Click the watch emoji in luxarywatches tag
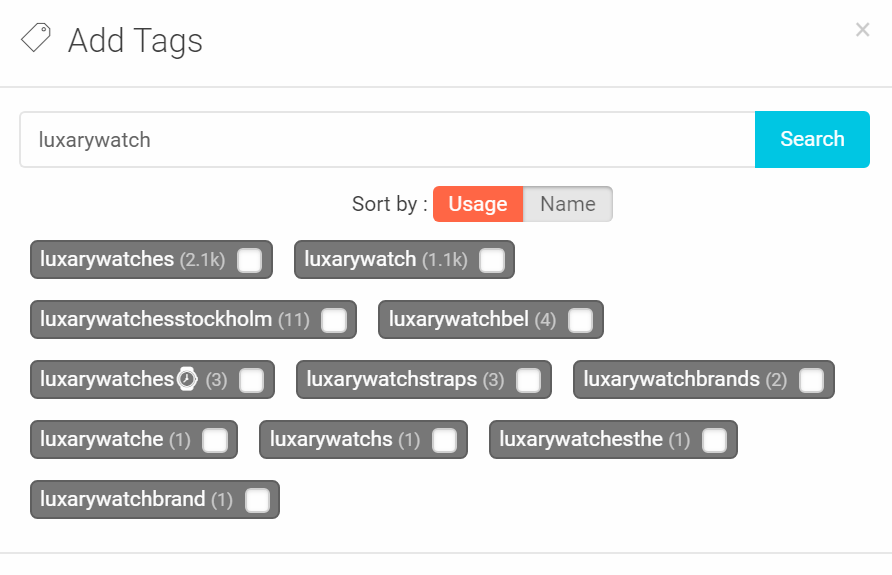Viewport: 892px width, 575px height. point(187,380)
